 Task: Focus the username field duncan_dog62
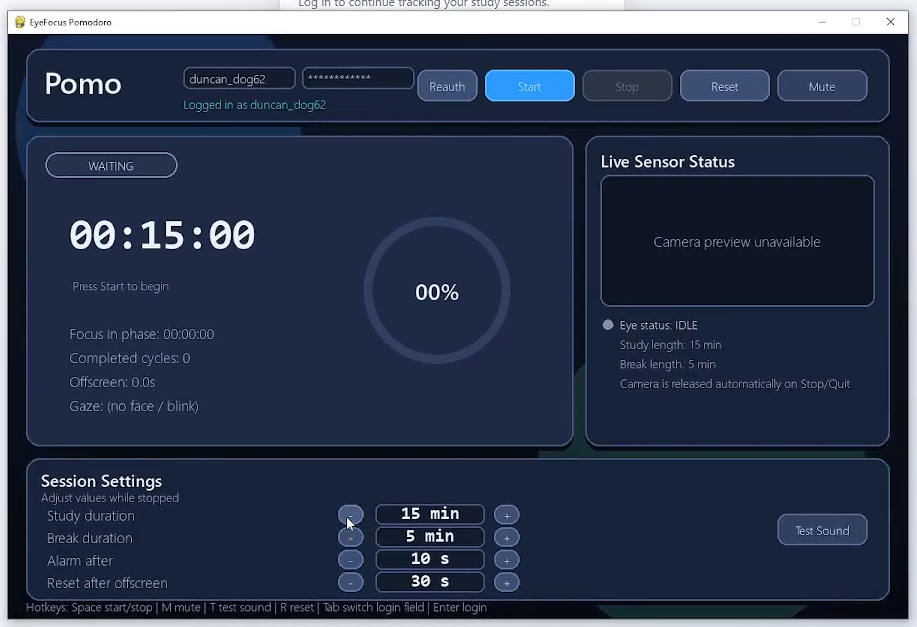[x=239, y=78]
